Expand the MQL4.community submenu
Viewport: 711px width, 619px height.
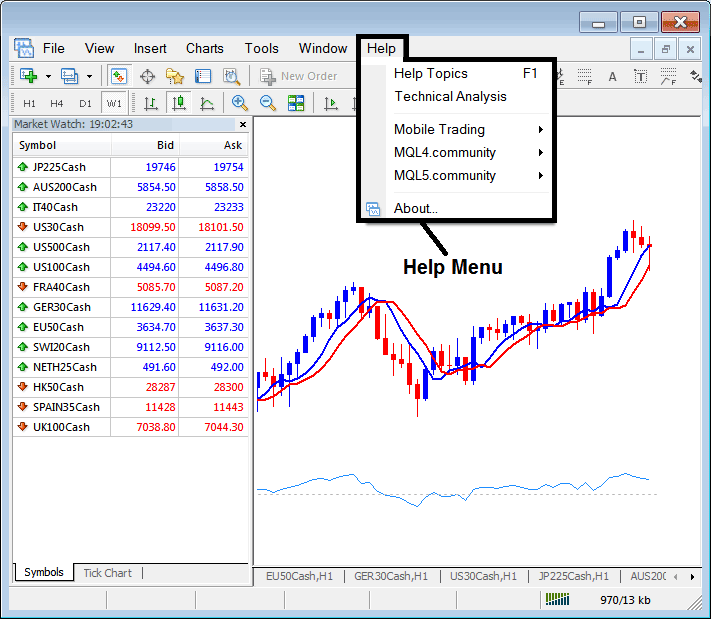458,153
